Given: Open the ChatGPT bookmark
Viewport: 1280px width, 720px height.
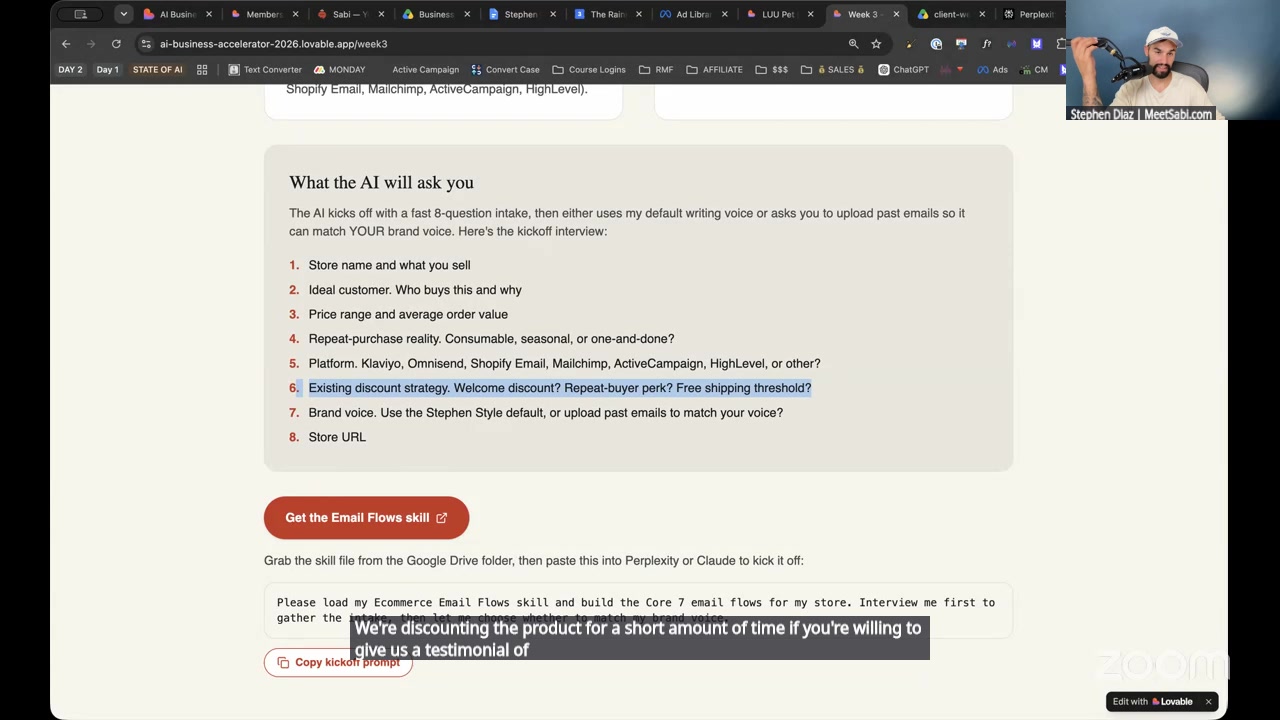Looking at the screenshot, I should tap(903, 70).
